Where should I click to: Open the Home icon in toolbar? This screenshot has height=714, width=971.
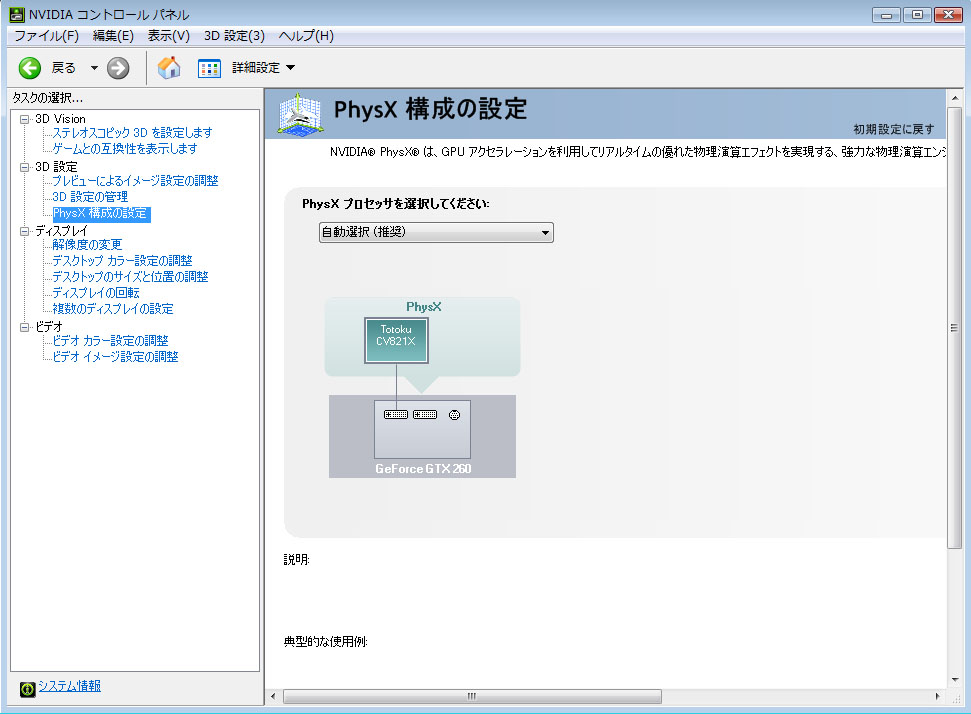tap(169, 67)
